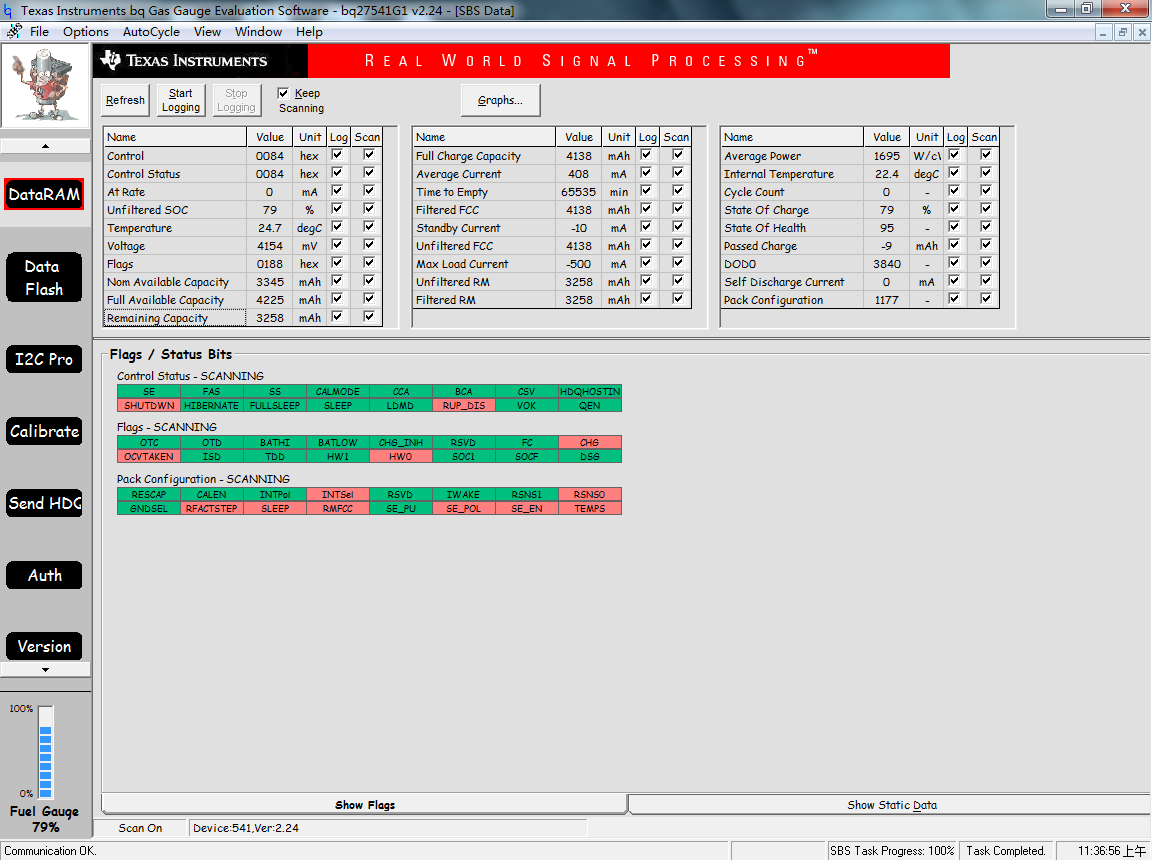This screenshot has height=861, width=1152.
Task: Open the Calibrate sidebar panel
Action: tap(44, 431)
